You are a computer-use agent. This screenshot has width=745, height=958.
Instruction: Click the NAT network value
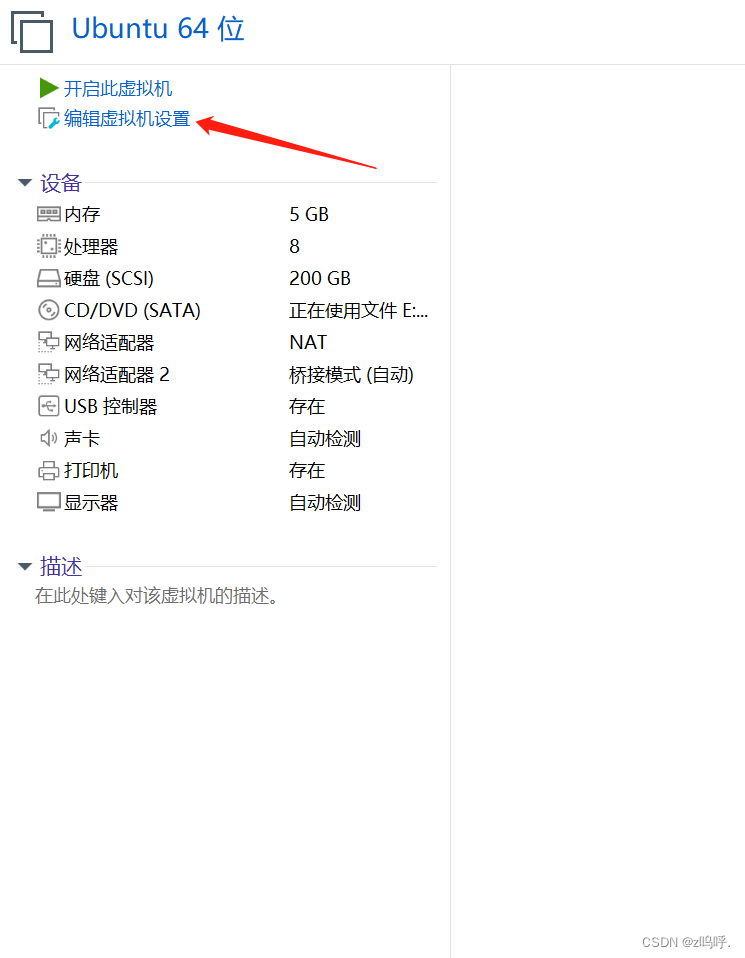coord(309,342)
